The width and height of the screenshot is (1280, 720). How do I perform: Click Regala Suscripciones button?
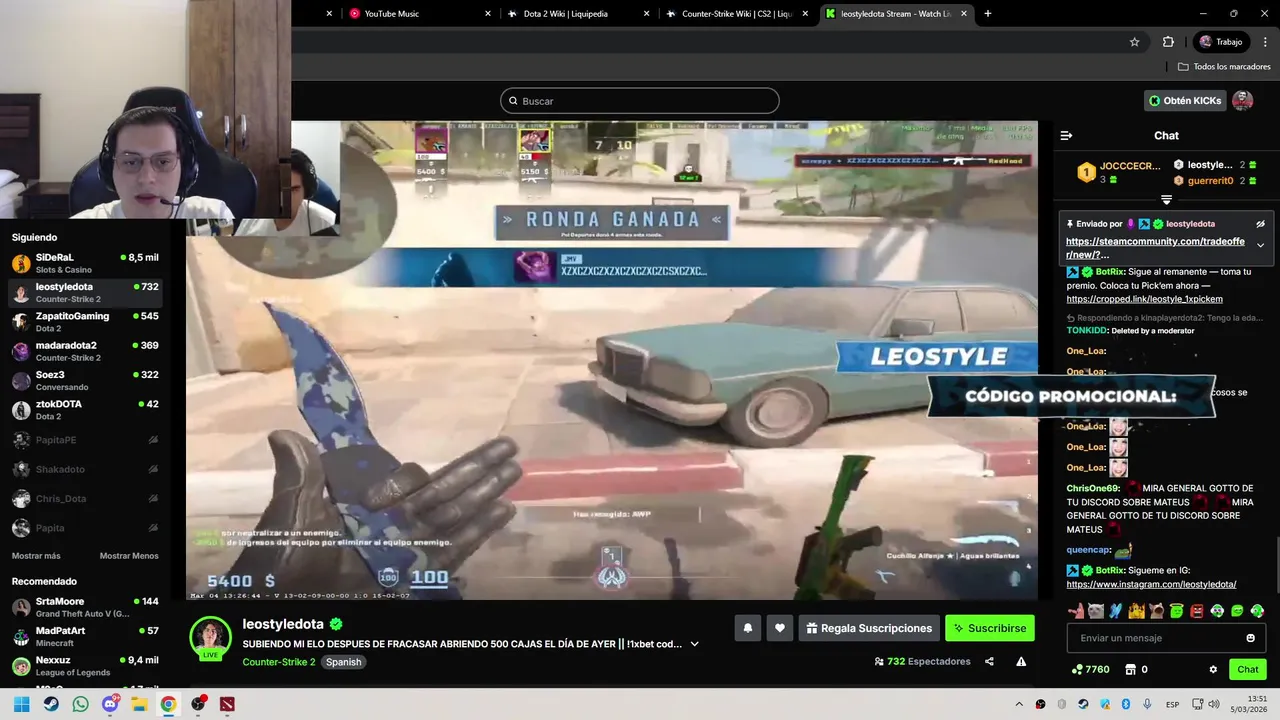tap(869, 628)
